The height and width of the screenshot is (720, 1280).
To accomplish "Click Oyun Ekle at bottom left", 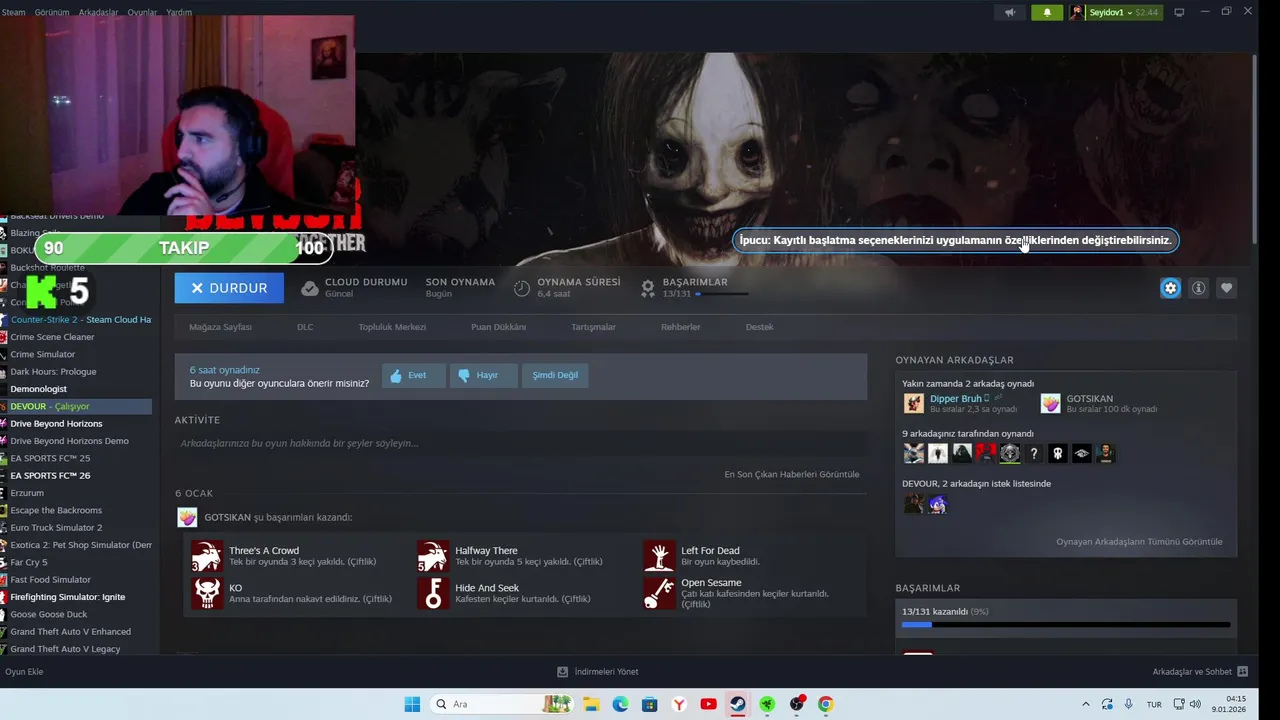I will tap(24, 672).
